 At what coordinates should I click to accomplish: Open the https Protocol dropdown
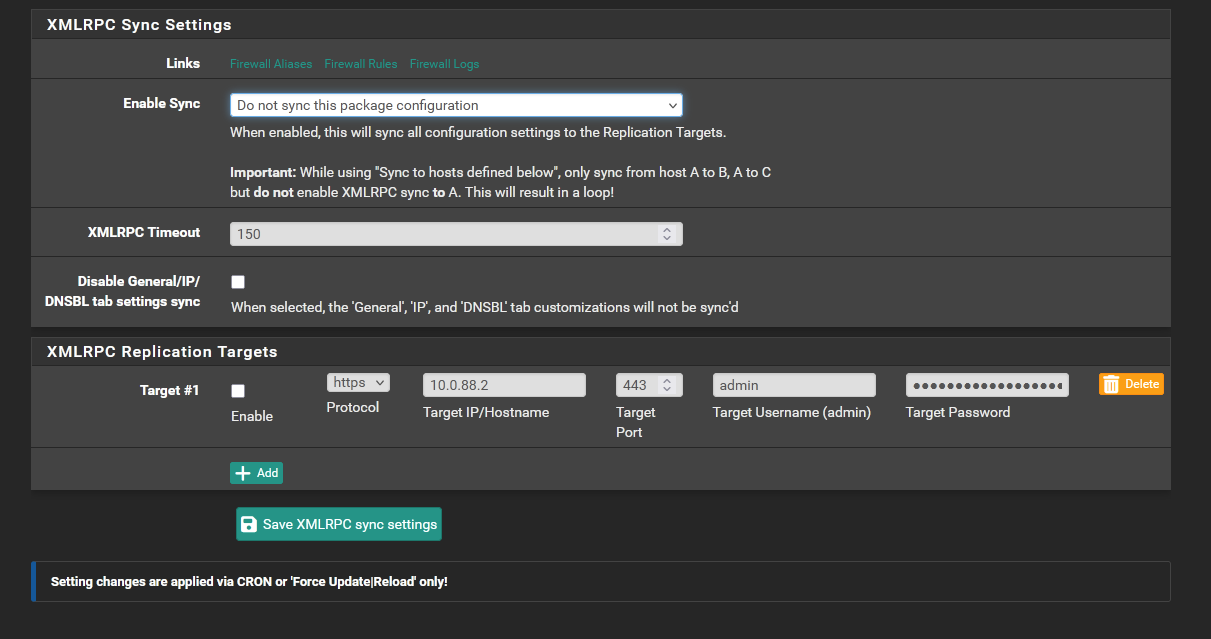(x=358, y=383)
